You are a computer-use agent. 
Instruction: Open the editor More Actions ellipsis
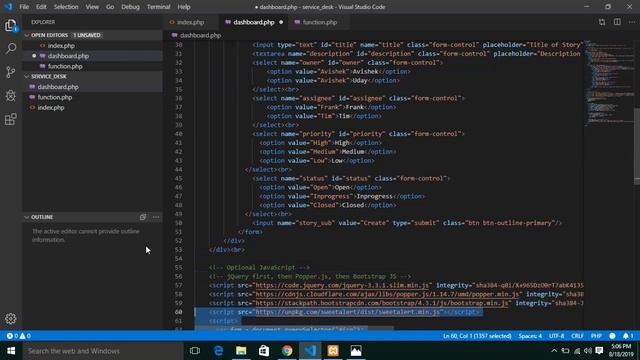click(x=632, y=22)
